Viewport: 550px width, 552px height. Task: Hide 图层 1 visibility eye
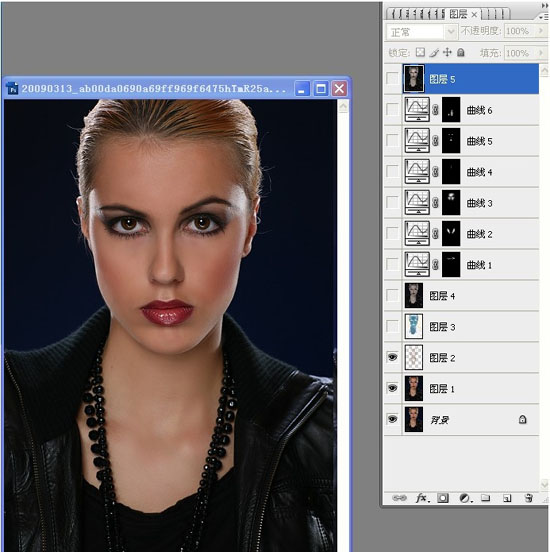392,388
